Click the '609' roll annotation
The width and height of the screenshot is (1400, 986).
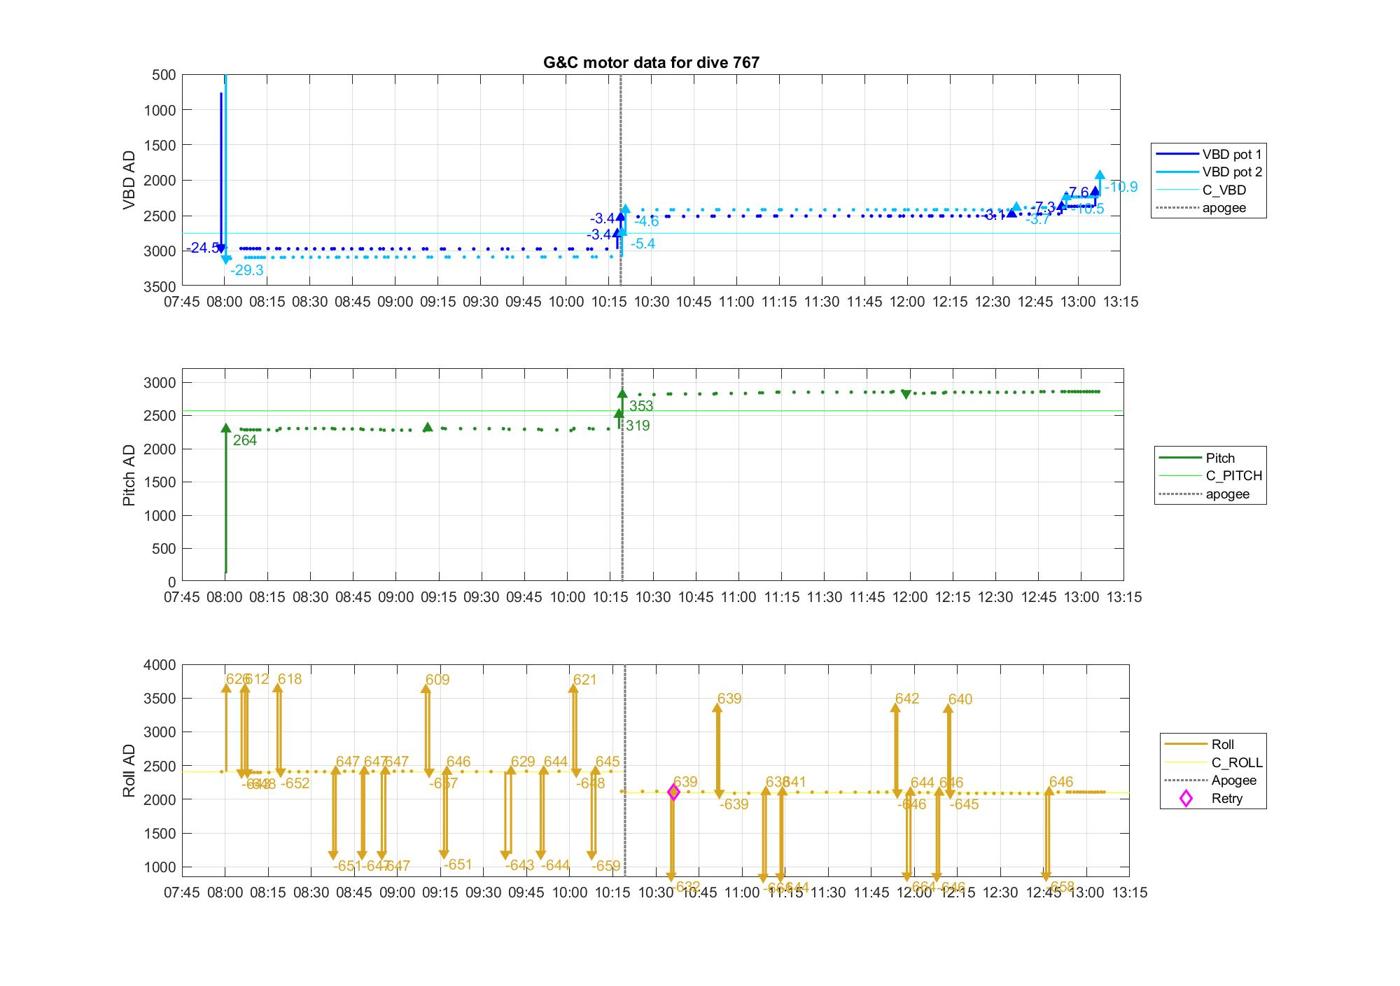(x=437, y=680)
